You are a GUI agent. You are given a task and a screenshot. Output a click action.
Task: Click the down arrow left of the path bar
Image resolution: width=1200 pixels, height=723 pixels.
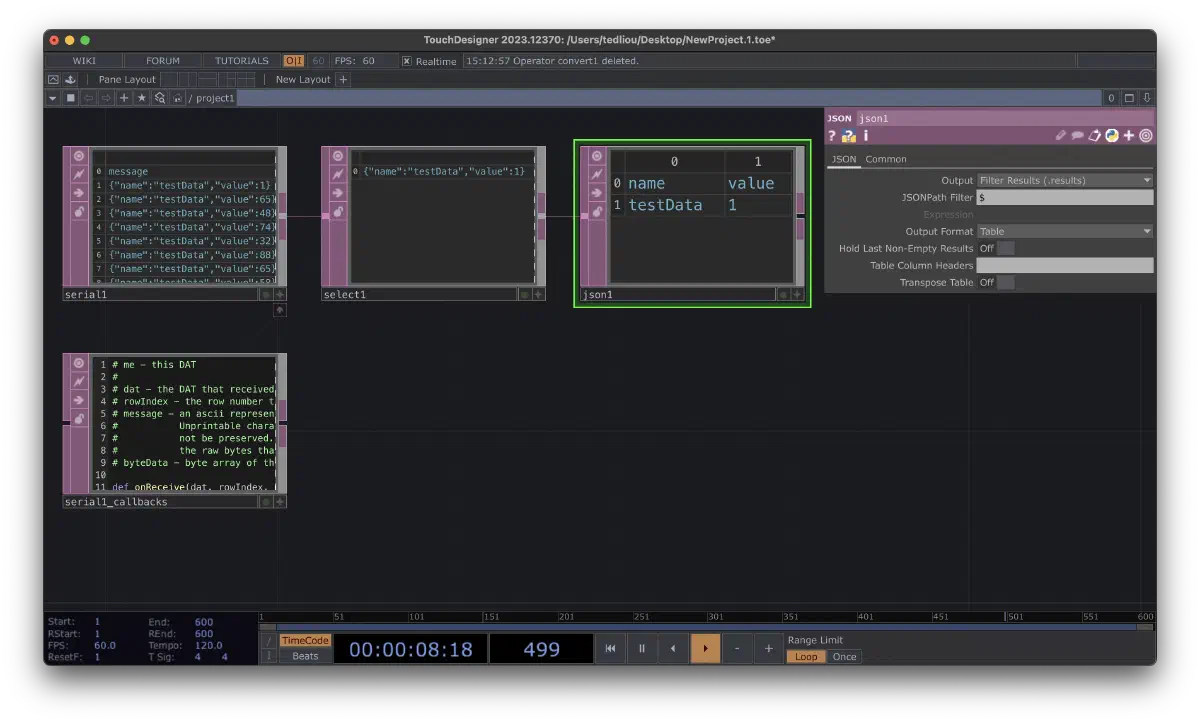pos(52,98)
